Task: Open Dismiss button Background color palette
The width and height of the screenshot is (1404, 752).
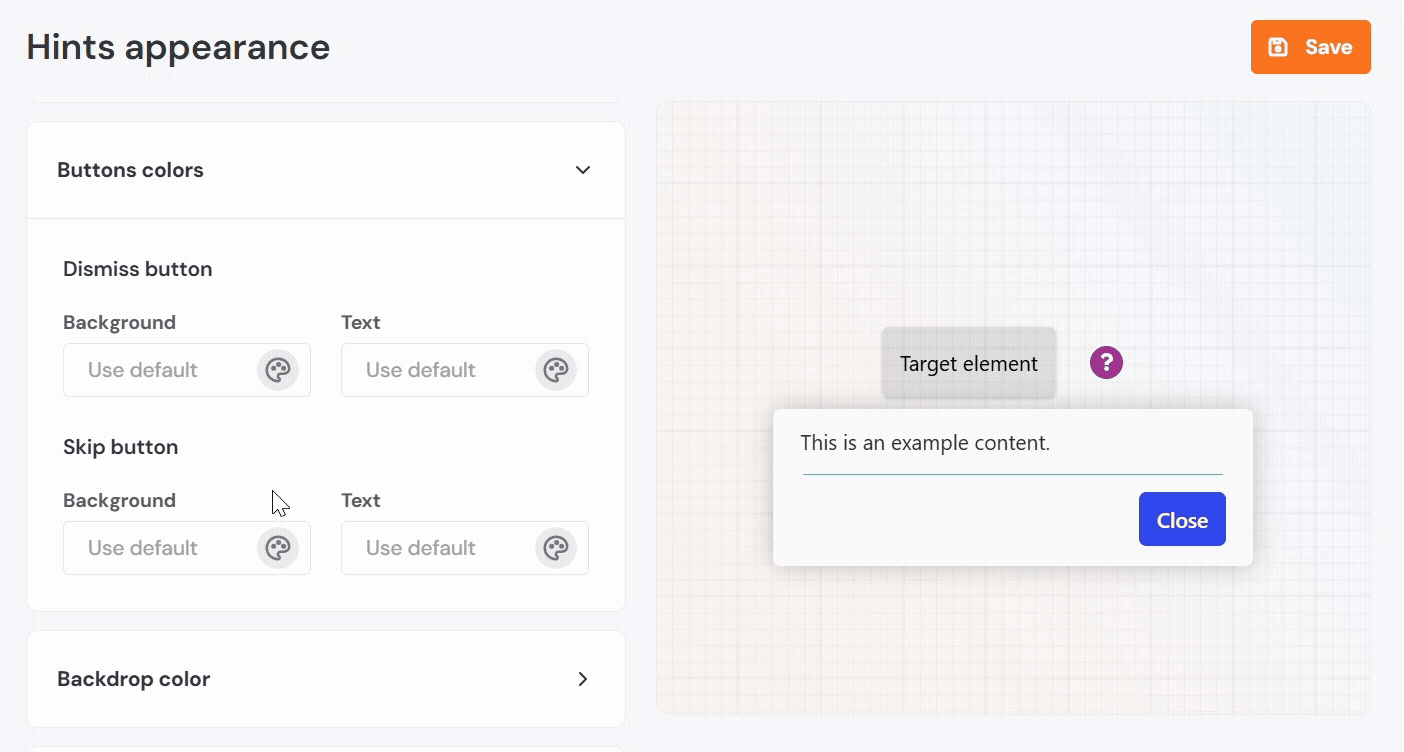Action: 278,370
